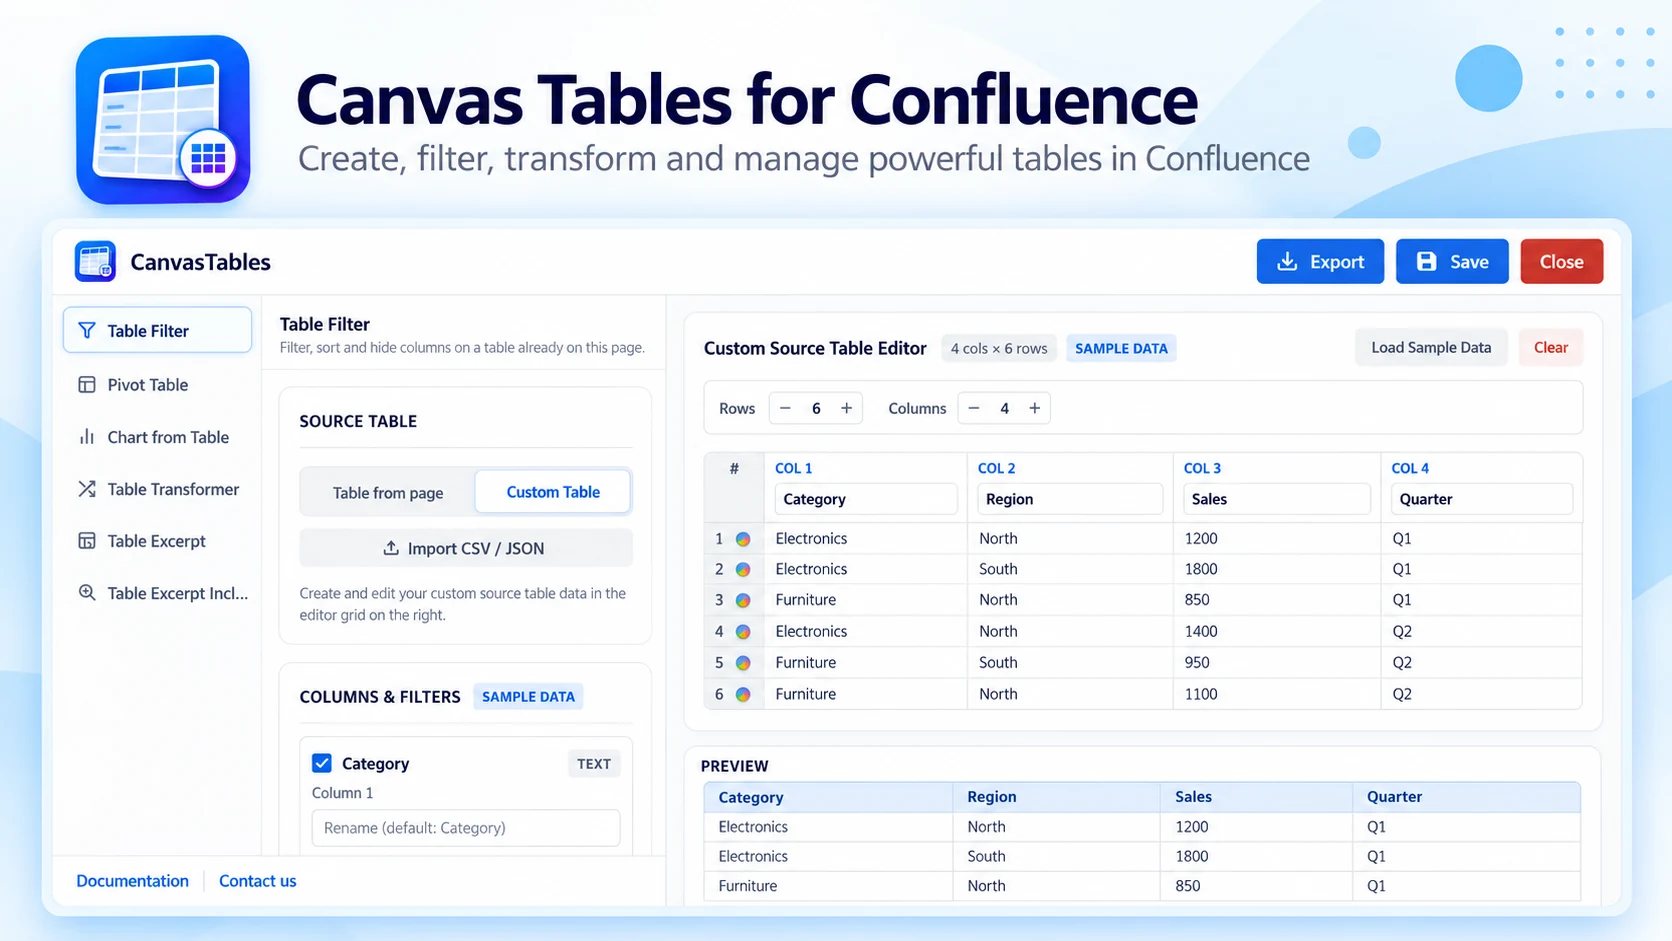1672x941 pixels.
Task: Increase the Rows count with plus
Action: tap(847, 408)
